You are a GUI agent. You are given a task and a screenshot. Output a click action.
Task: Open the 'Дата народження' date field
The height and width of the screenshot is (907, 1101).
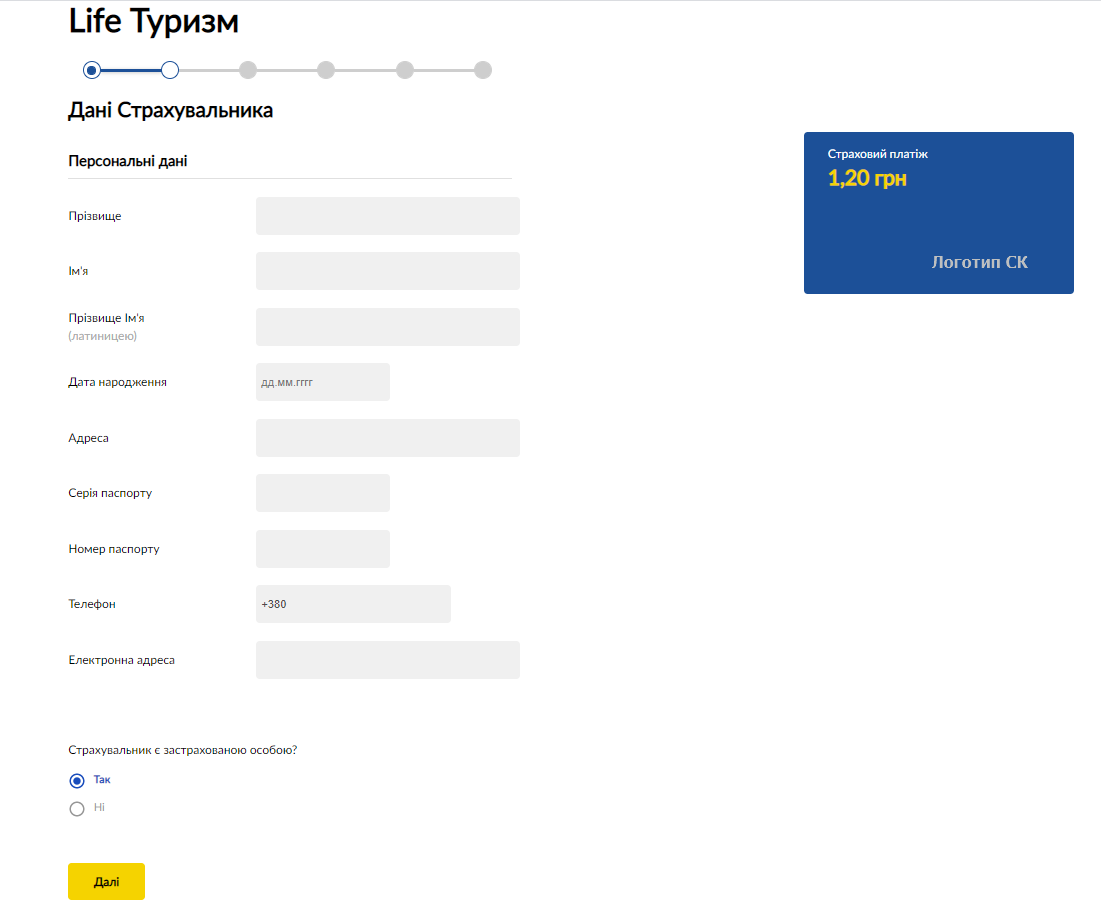[x=322, y=382]
